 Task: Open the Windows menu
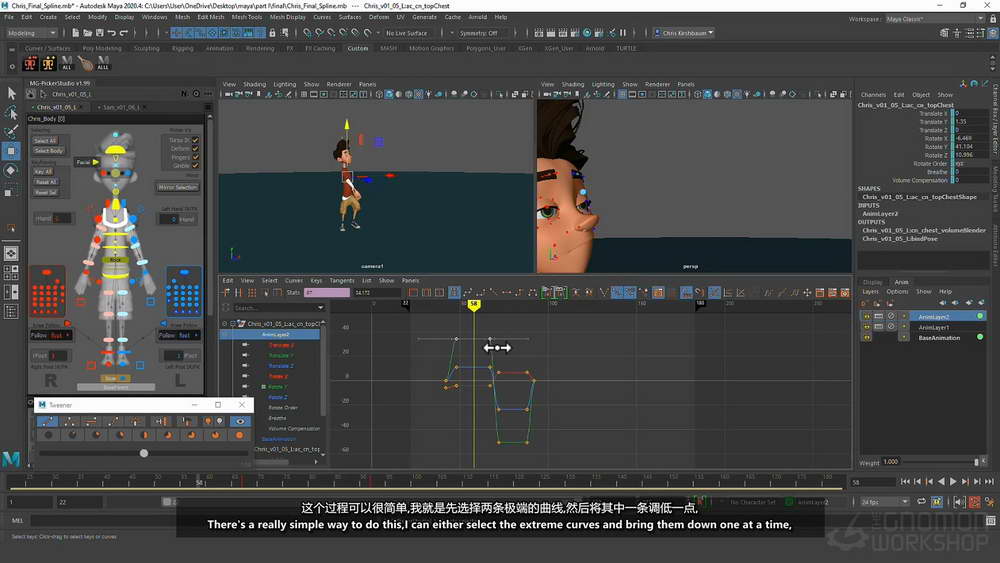(154, 17)
